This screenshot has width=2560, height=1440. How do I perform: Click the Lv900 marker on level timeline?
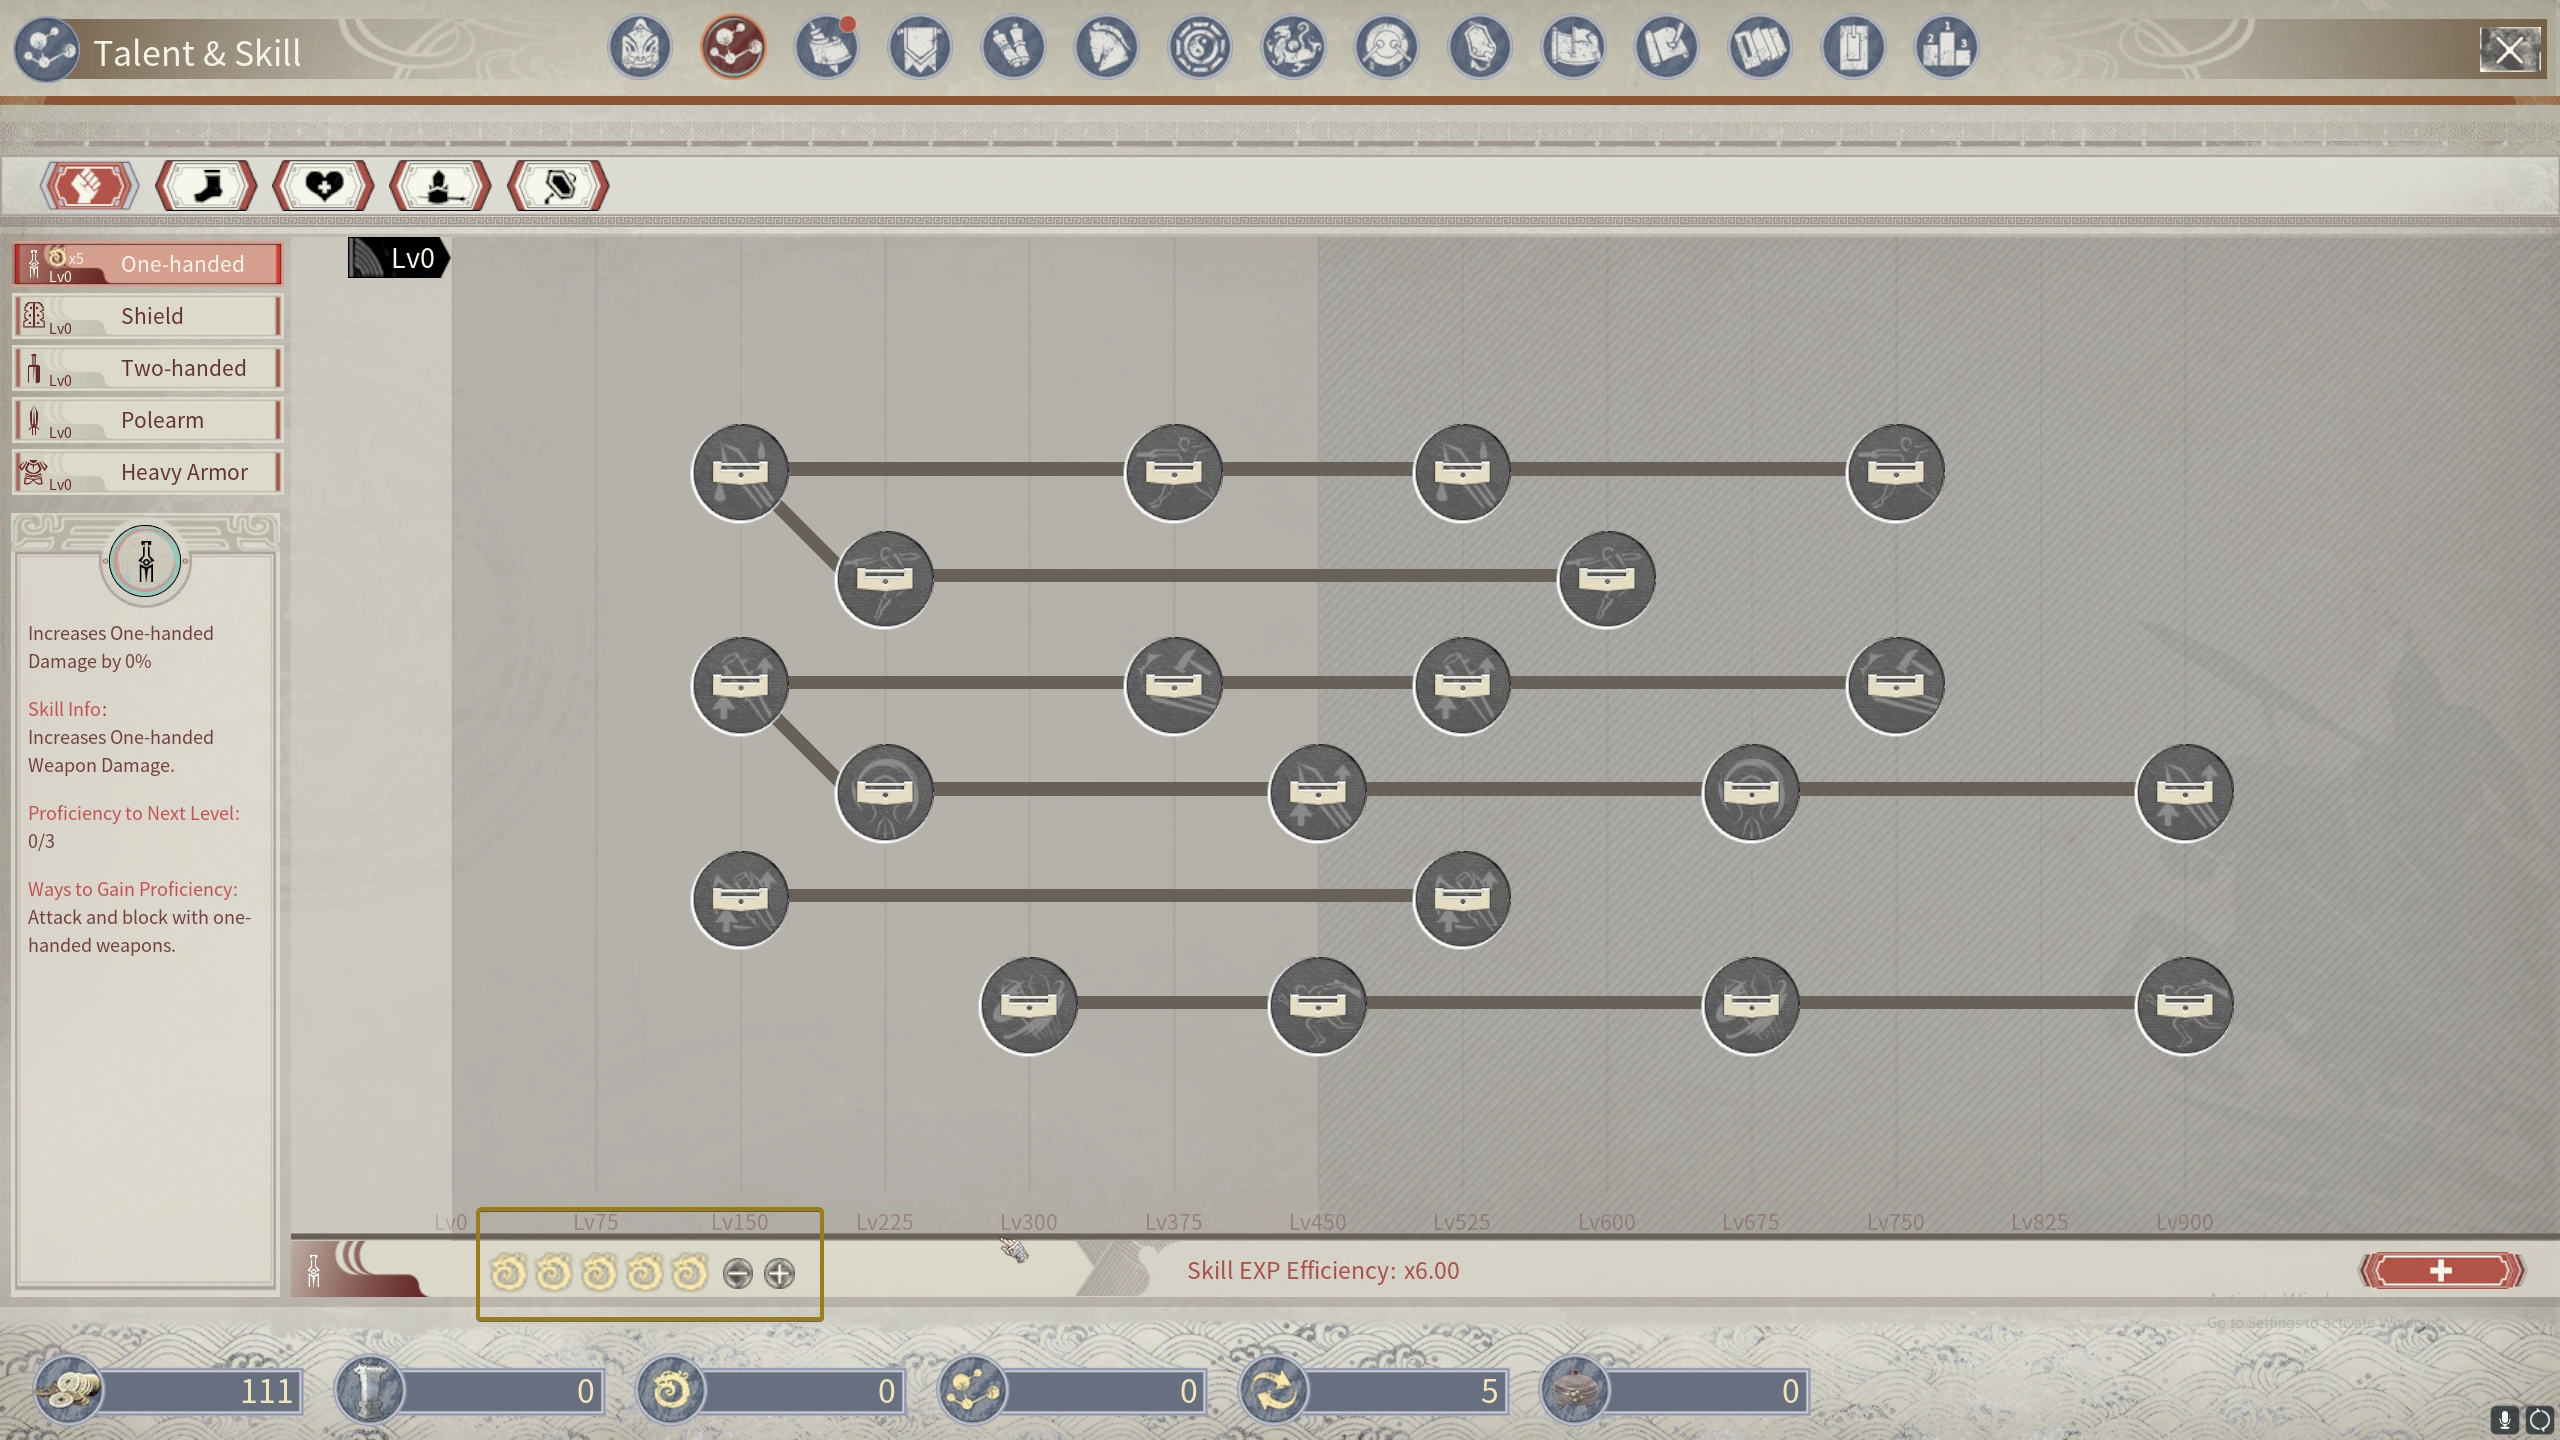point(2184,1222)
